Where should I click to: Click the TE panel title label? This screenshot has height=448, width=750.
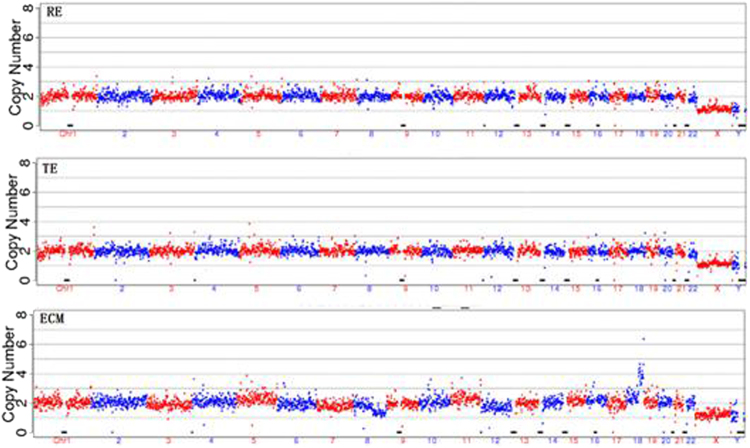(50, 168)
